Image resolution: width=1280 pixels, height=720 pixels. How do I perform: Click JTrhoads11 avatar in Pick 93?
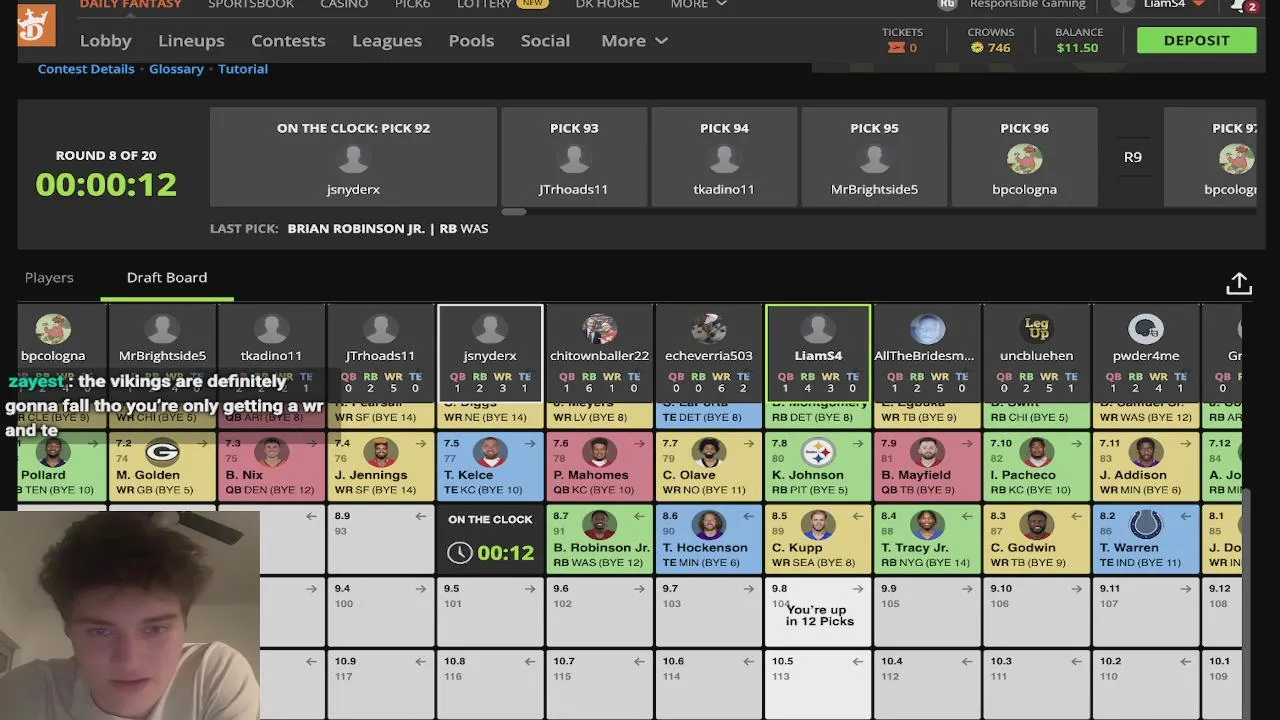tap(574, 159)
